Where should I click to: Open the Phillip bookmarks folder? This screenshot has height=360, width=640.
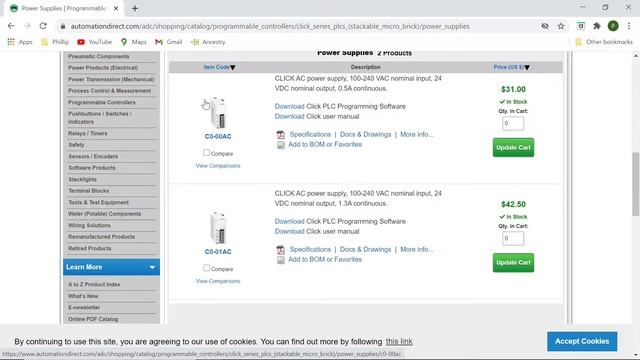coord(55,42)
